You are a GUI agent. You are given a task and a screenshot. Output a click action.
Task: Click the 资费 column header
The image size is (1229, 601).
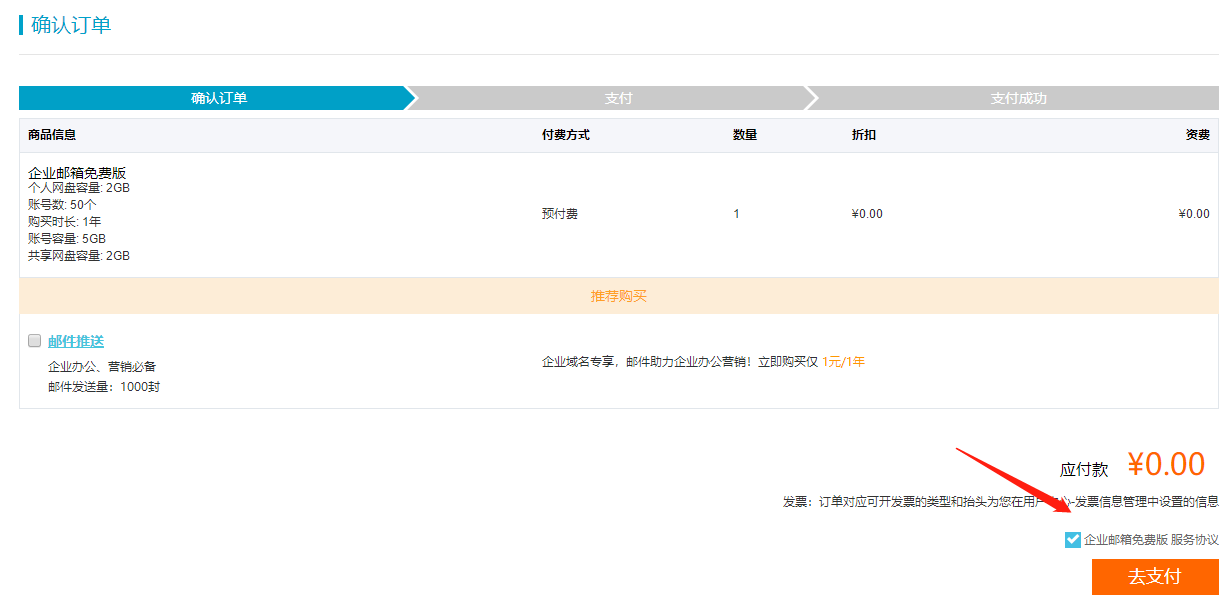click(x=1198, y=135)
